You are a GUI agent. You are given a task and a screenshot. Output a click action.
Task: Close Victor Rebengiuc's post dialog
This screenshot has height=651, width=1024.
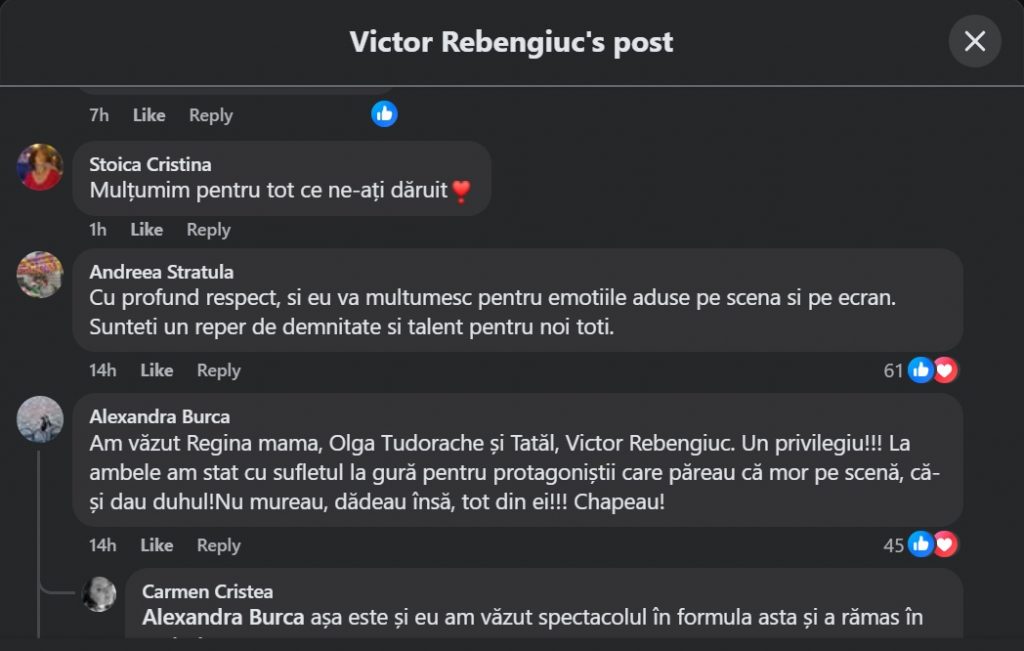pyautogui.click(x=974, y=41)
